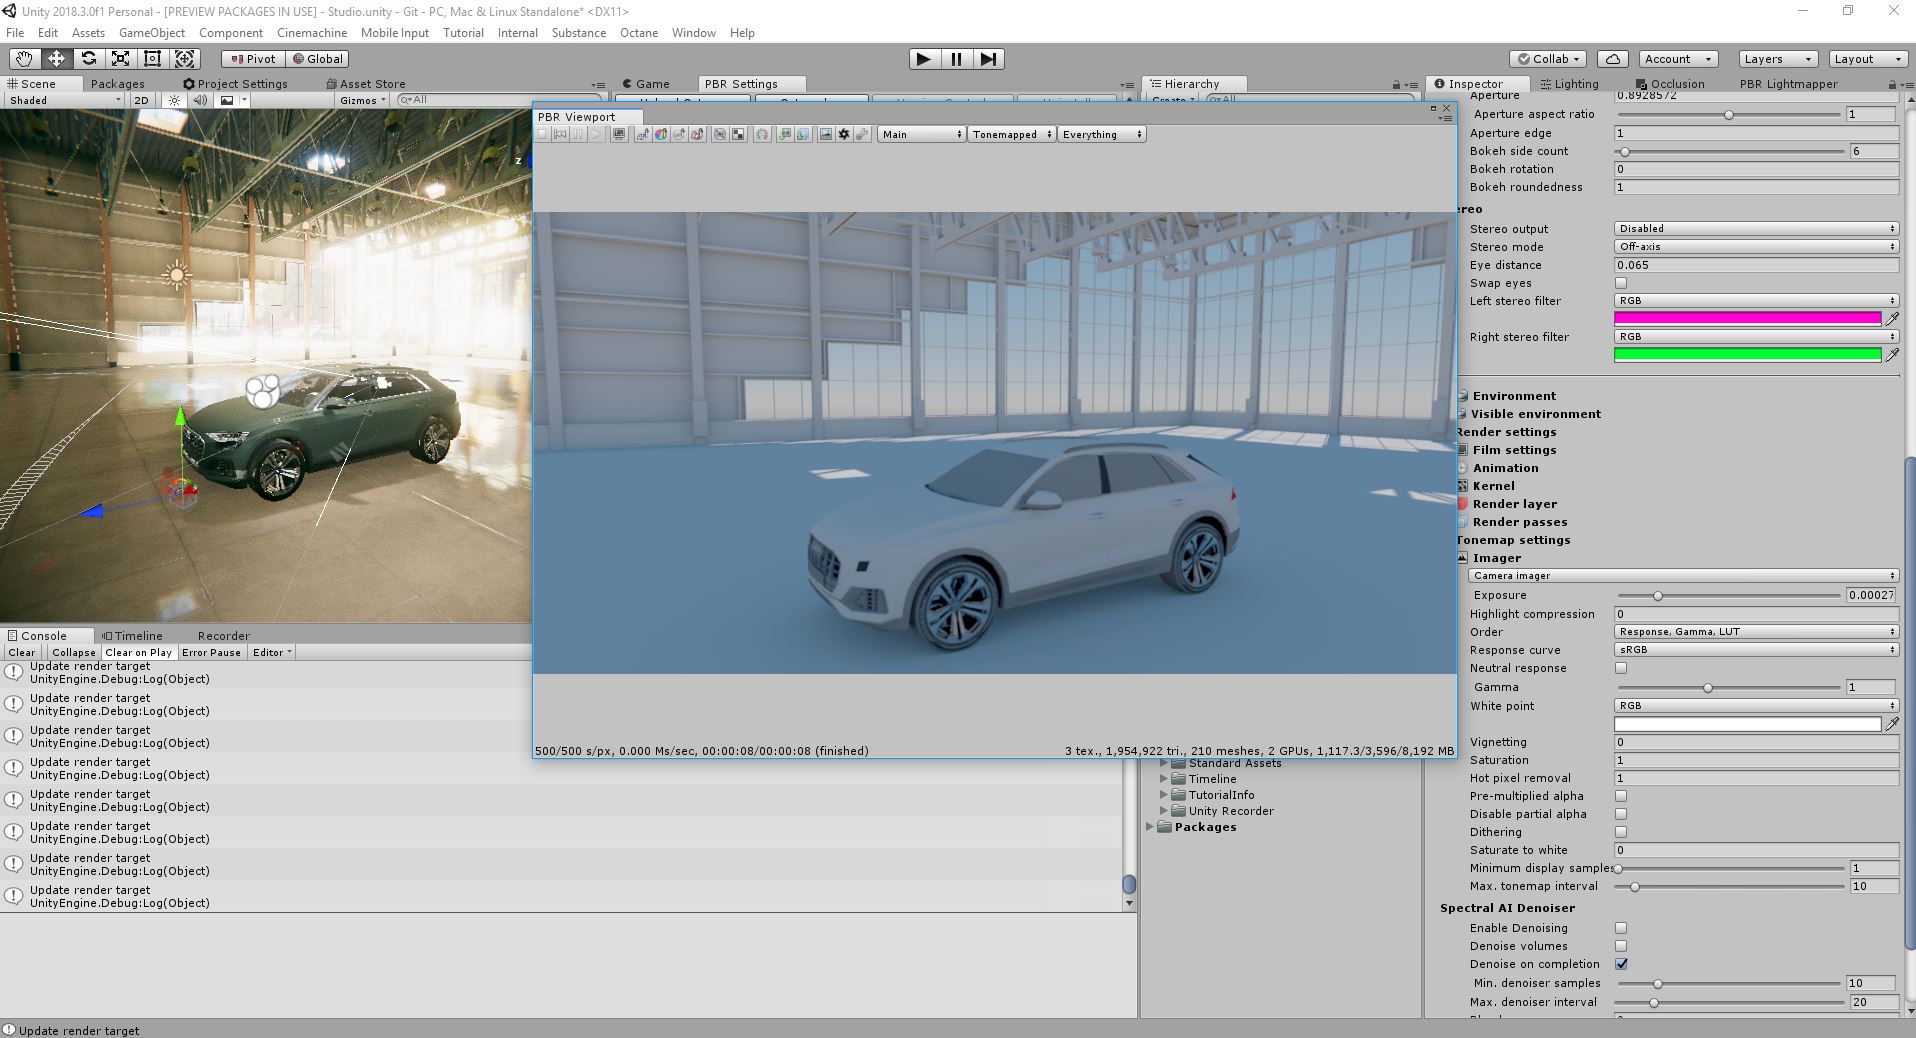Switch to the Lighting tab
The height and width of the screenshot is (1038, 1916).
[1568, 84]
